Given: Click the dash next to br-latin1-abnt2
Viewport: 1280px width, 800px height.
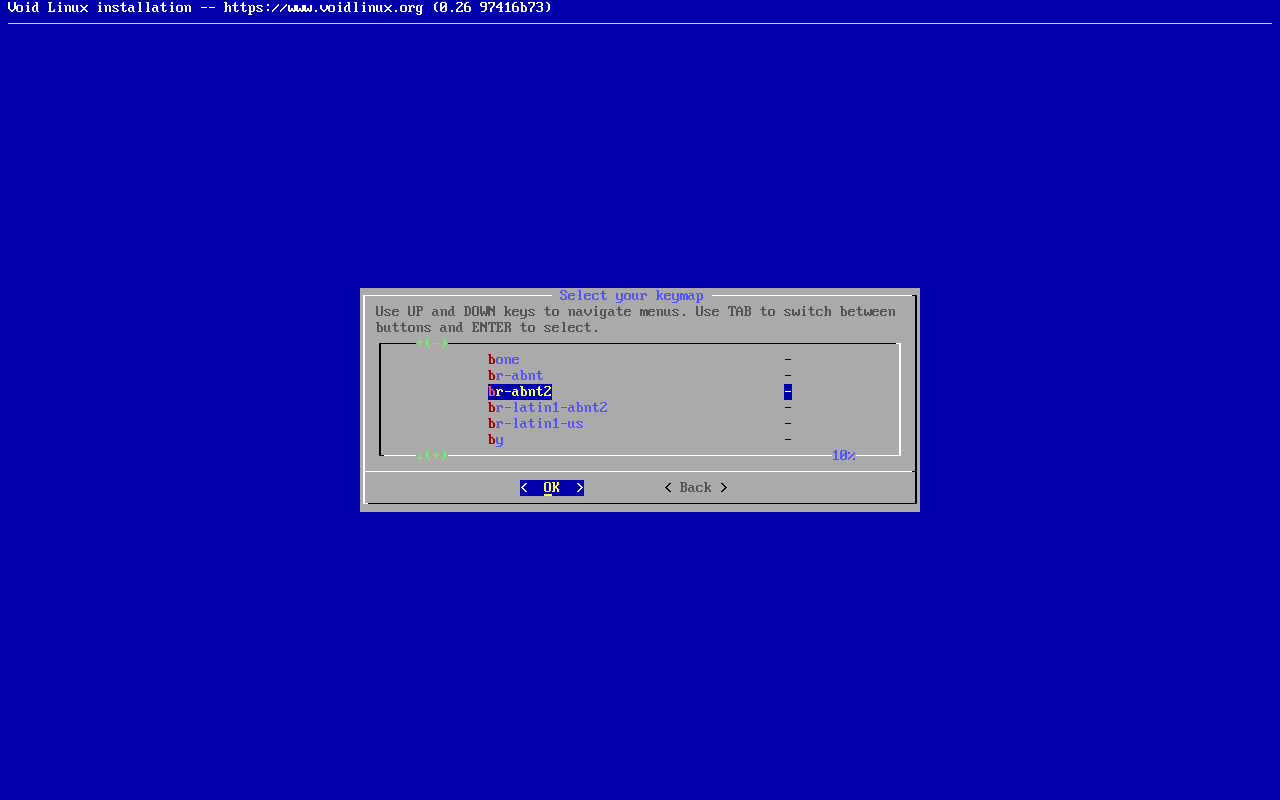Looking at the screenshot, I should [788, 408].
